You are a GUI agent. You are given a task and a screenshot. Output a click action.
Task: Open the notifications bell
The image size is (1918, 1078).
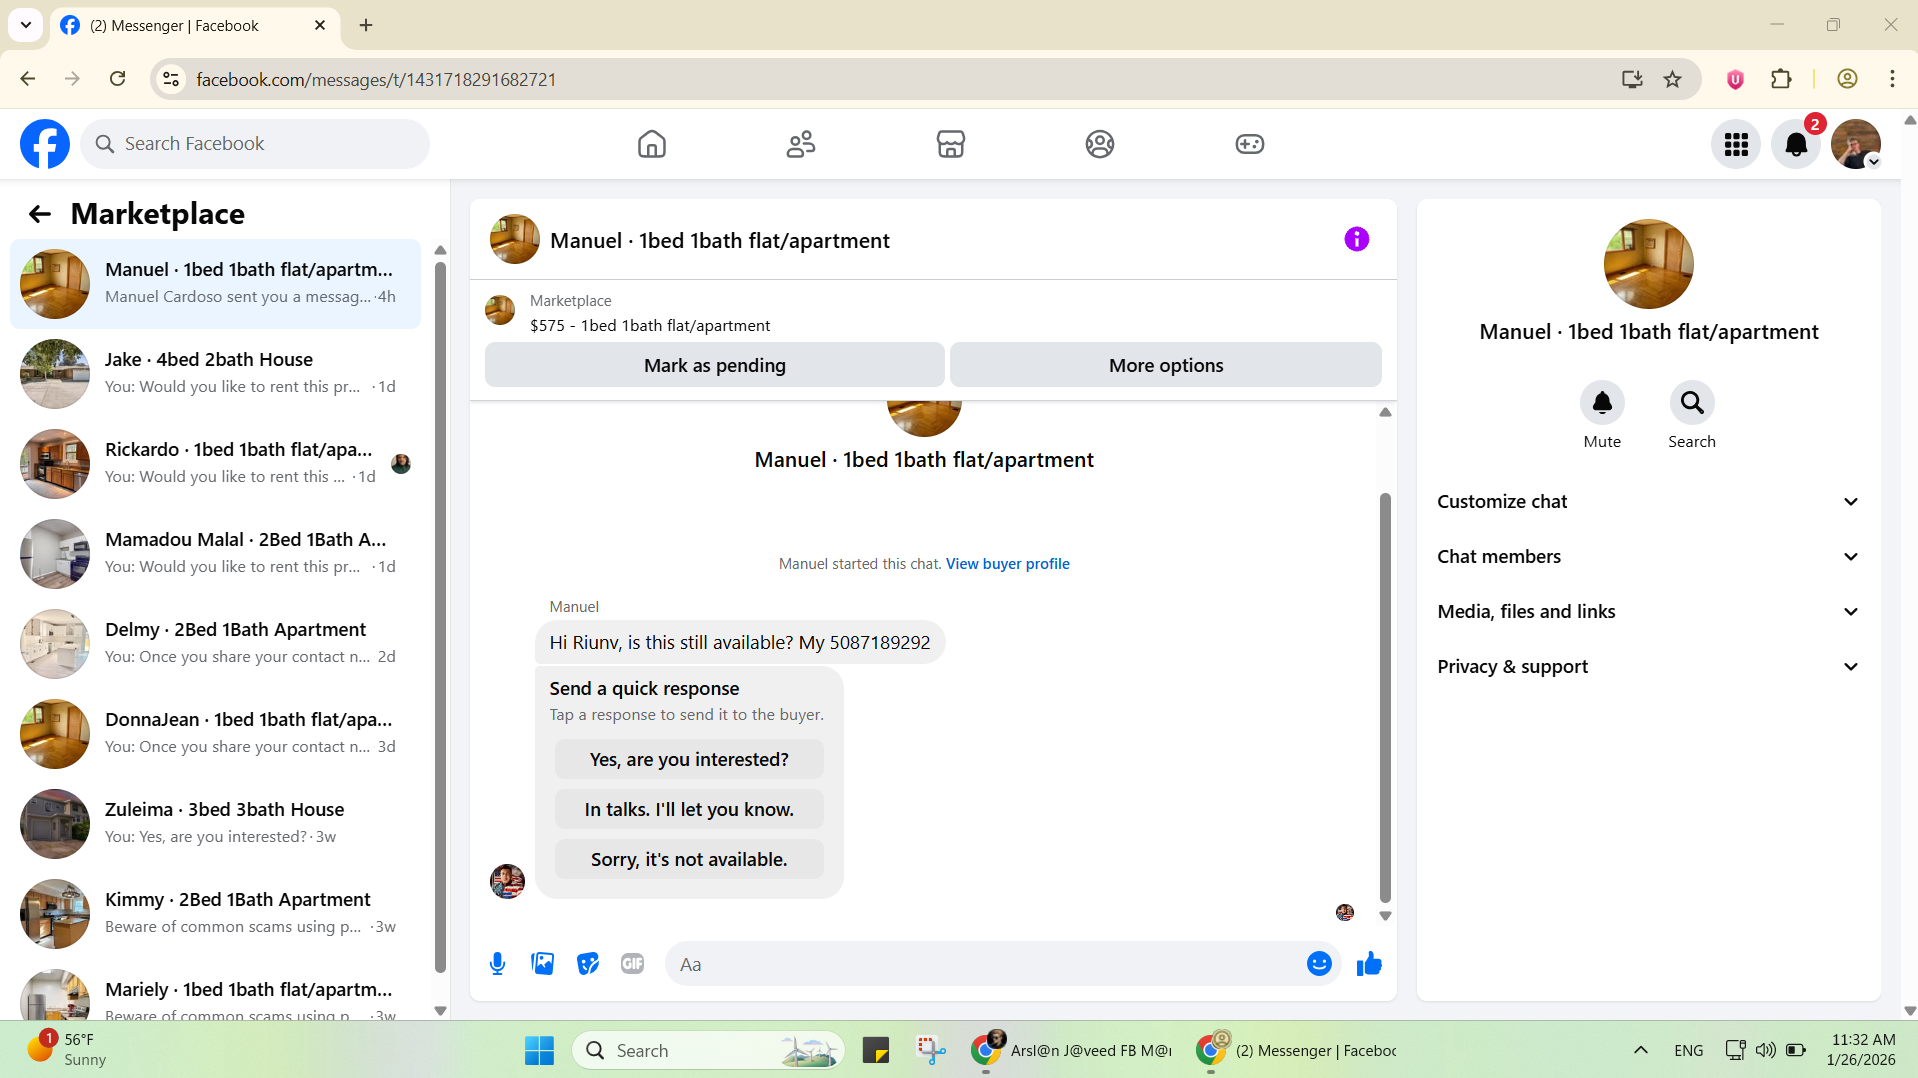pyautogui.click(x=1796, y=145)
